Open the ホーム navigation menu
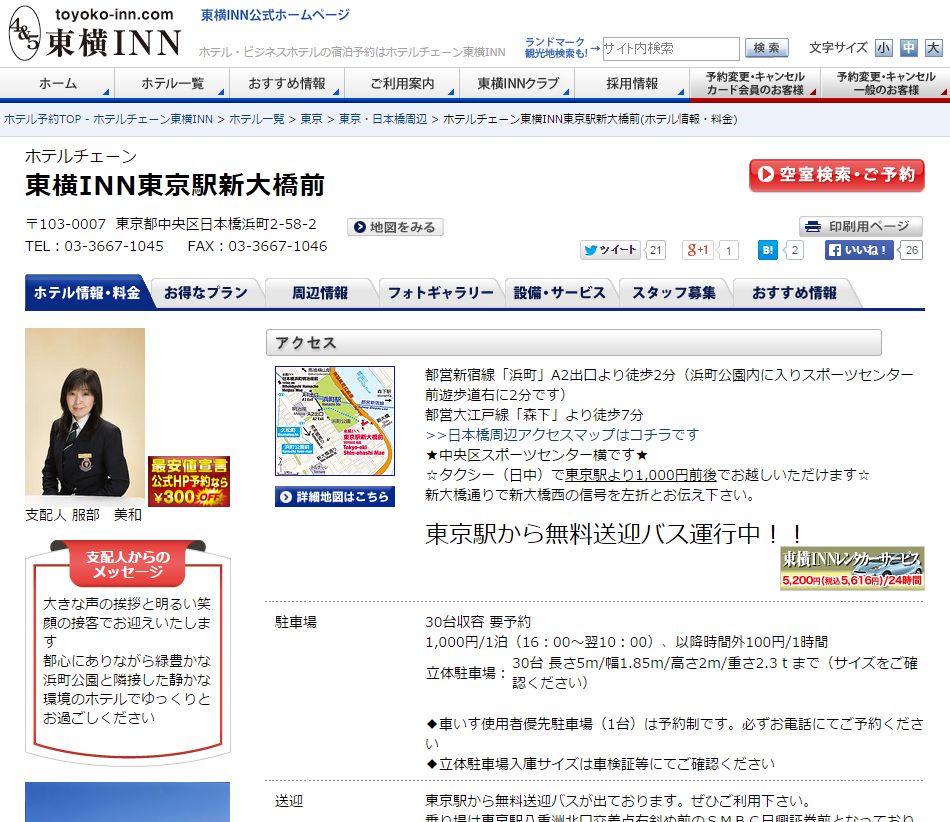Image resolution: width=950 pixels, height=822 pixels. [58, 83]
